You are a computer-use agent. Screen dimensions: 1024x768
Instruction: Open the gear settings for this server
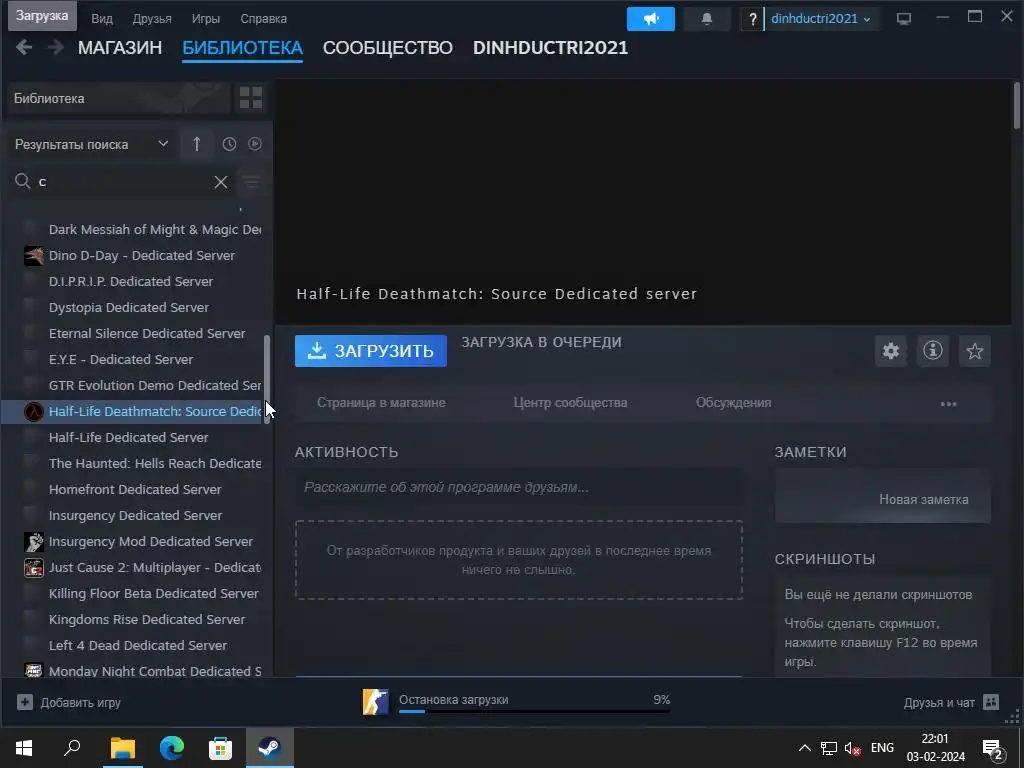click(x=891, y=351)
